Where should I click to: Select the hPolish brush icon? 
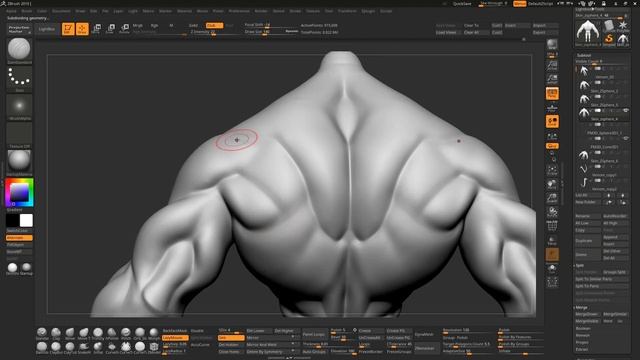(x=111, y=333)
